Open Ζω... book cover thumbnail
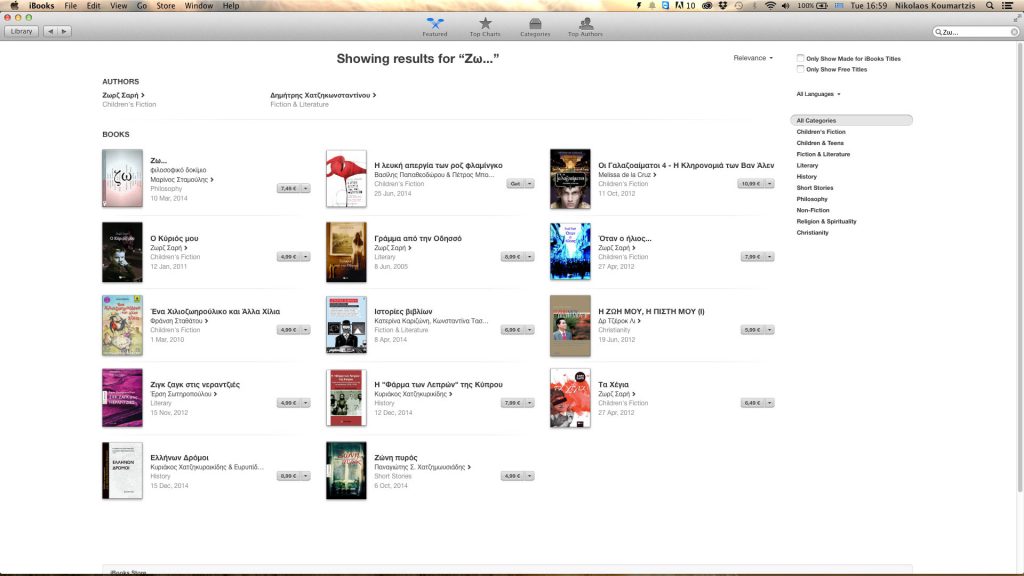This screenshot has height=576, width=1024. pos(122,178)
